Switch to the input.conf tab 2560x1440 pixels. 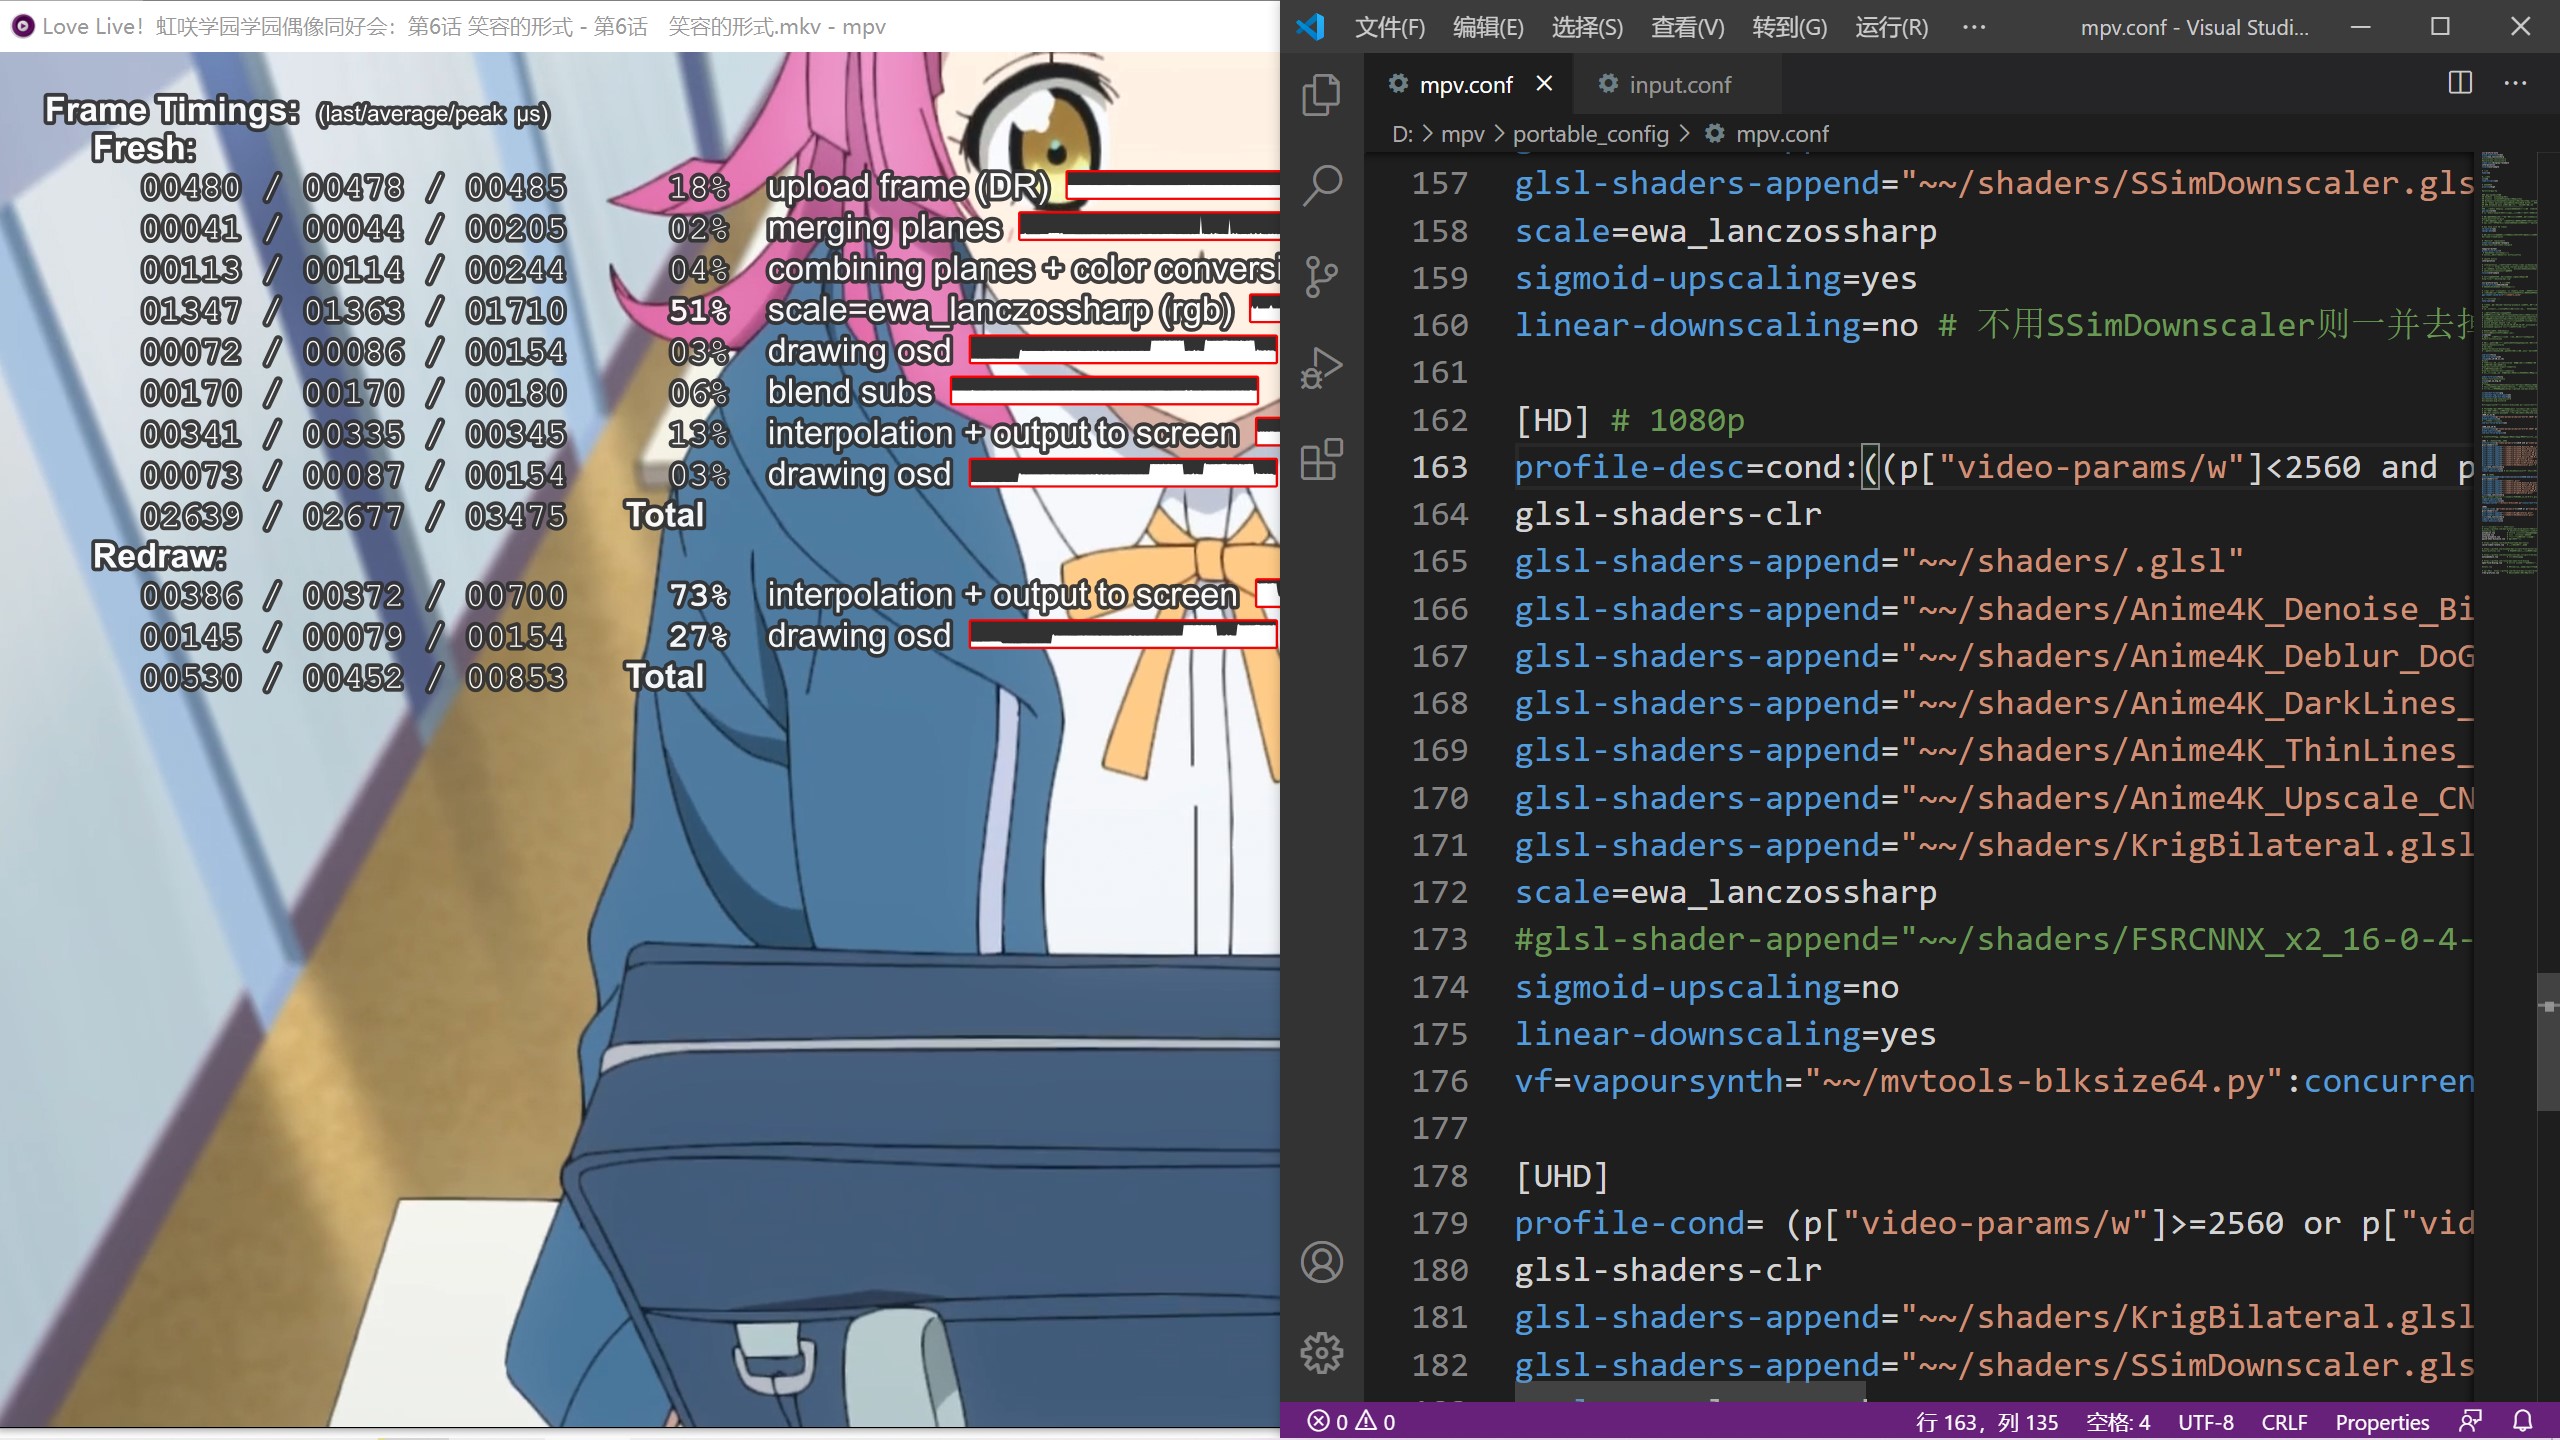(1677, 84)
